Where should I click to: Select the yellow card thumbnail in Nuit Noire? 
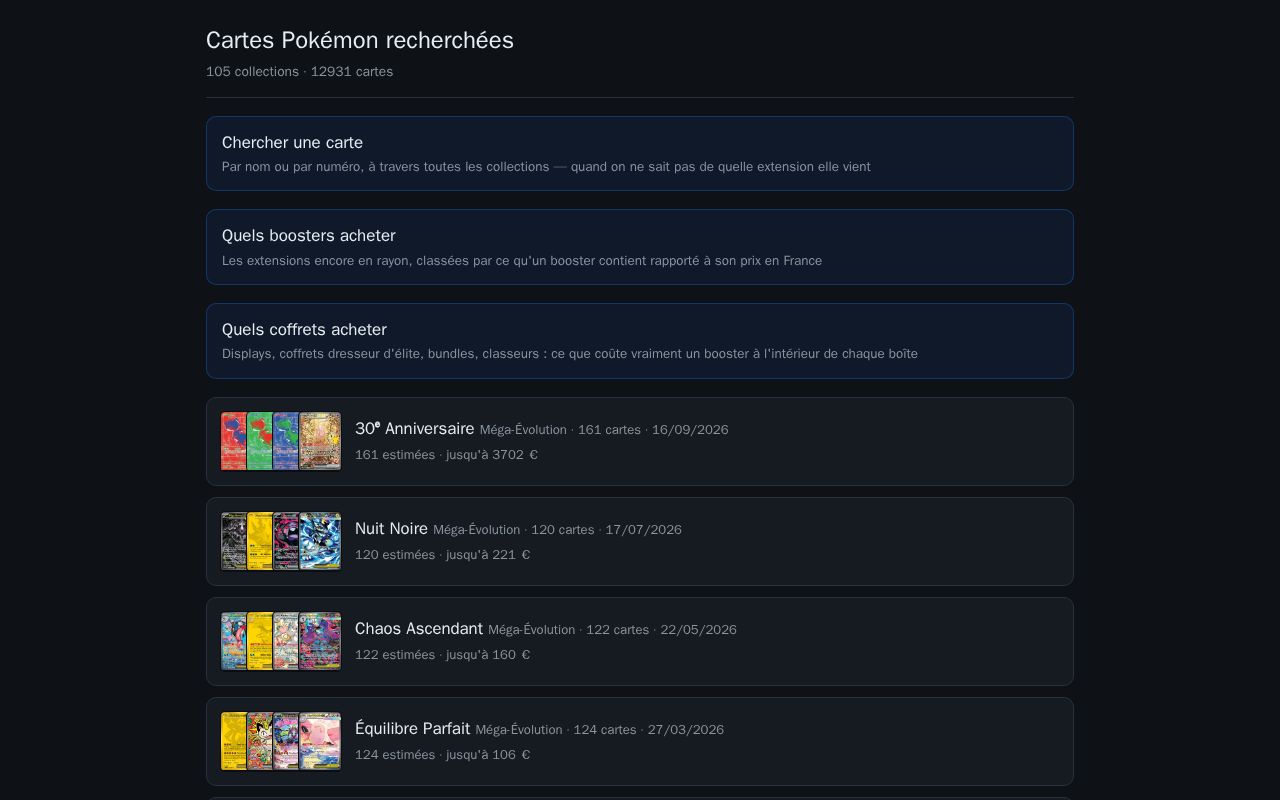260,541
